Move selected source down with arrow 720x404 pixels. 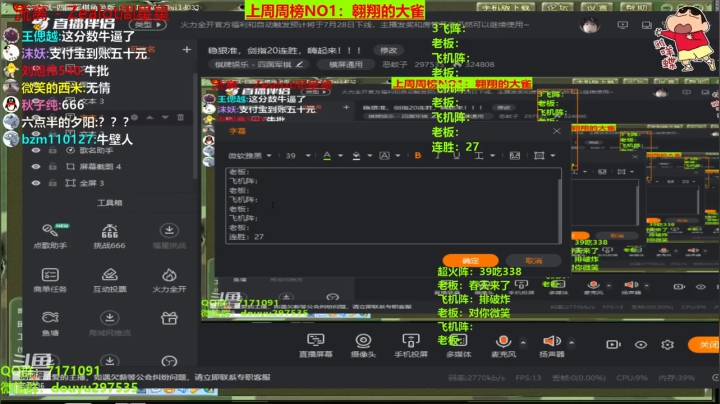(x=165, y=118)
